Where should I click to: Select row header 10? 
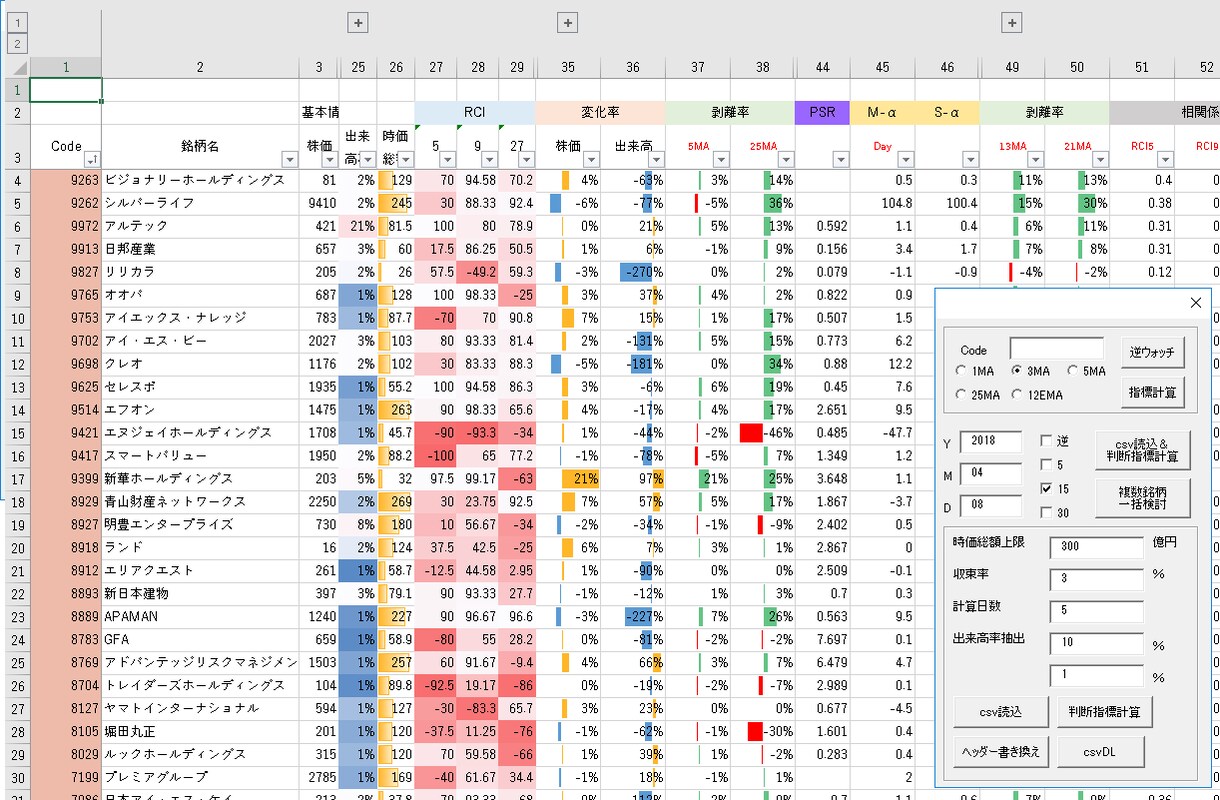(x=15, y=318)
